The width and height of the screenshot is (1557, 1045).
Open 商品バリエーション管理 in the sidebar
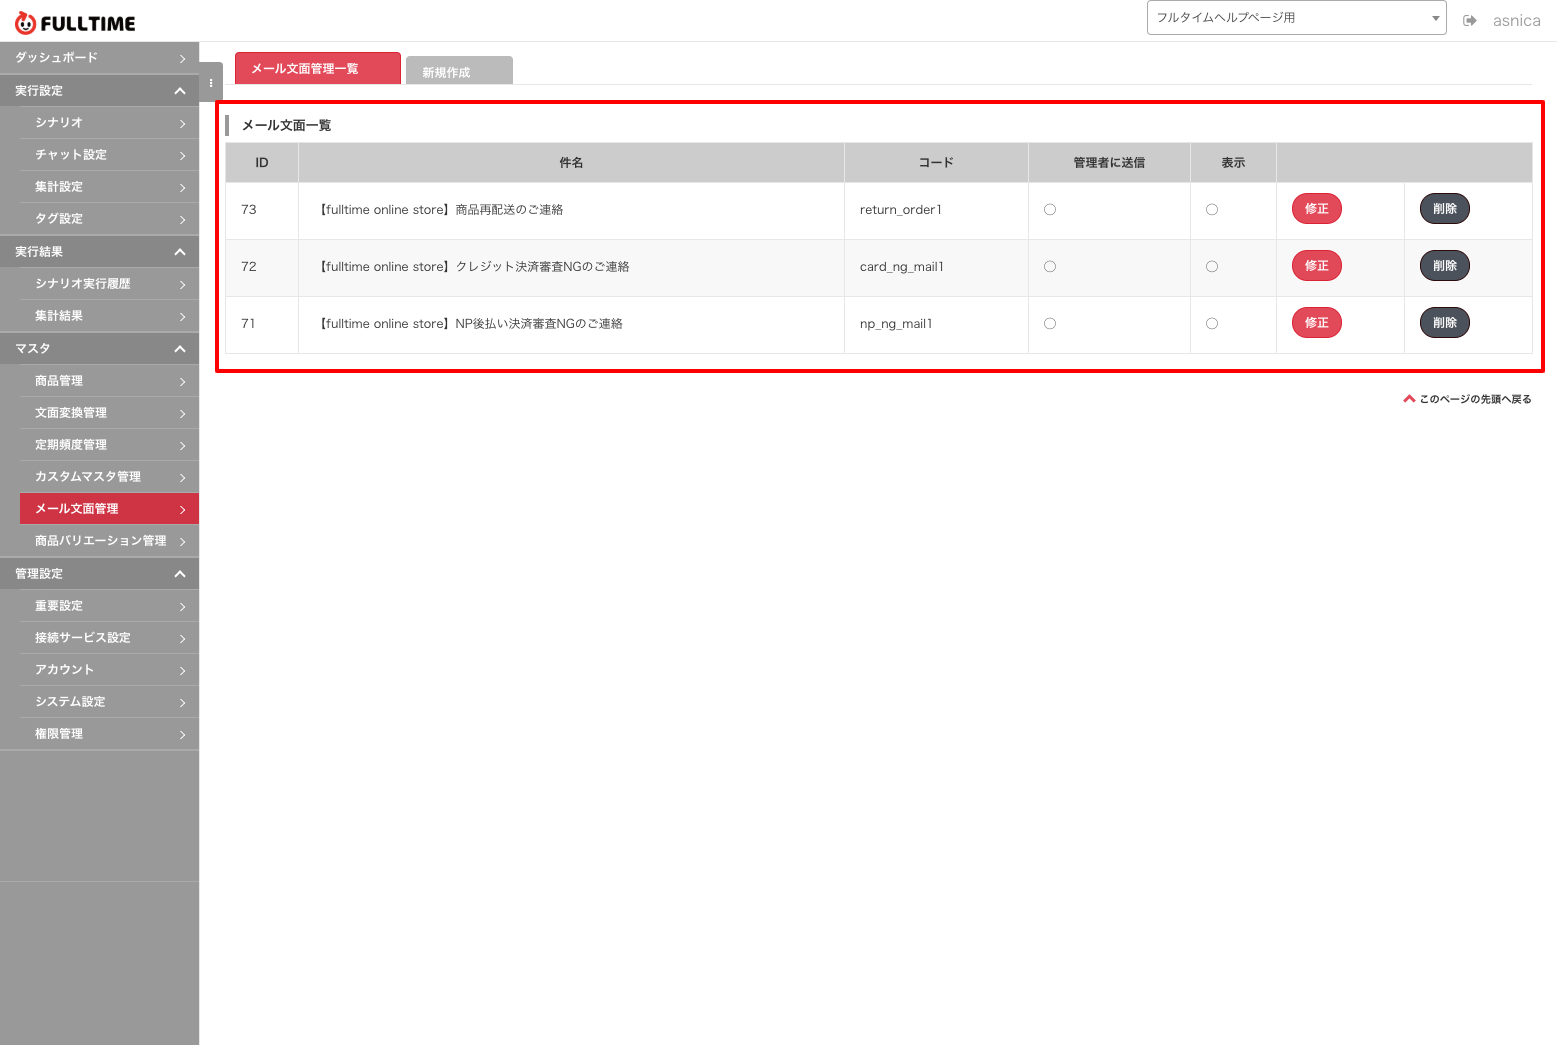(109, 541)
